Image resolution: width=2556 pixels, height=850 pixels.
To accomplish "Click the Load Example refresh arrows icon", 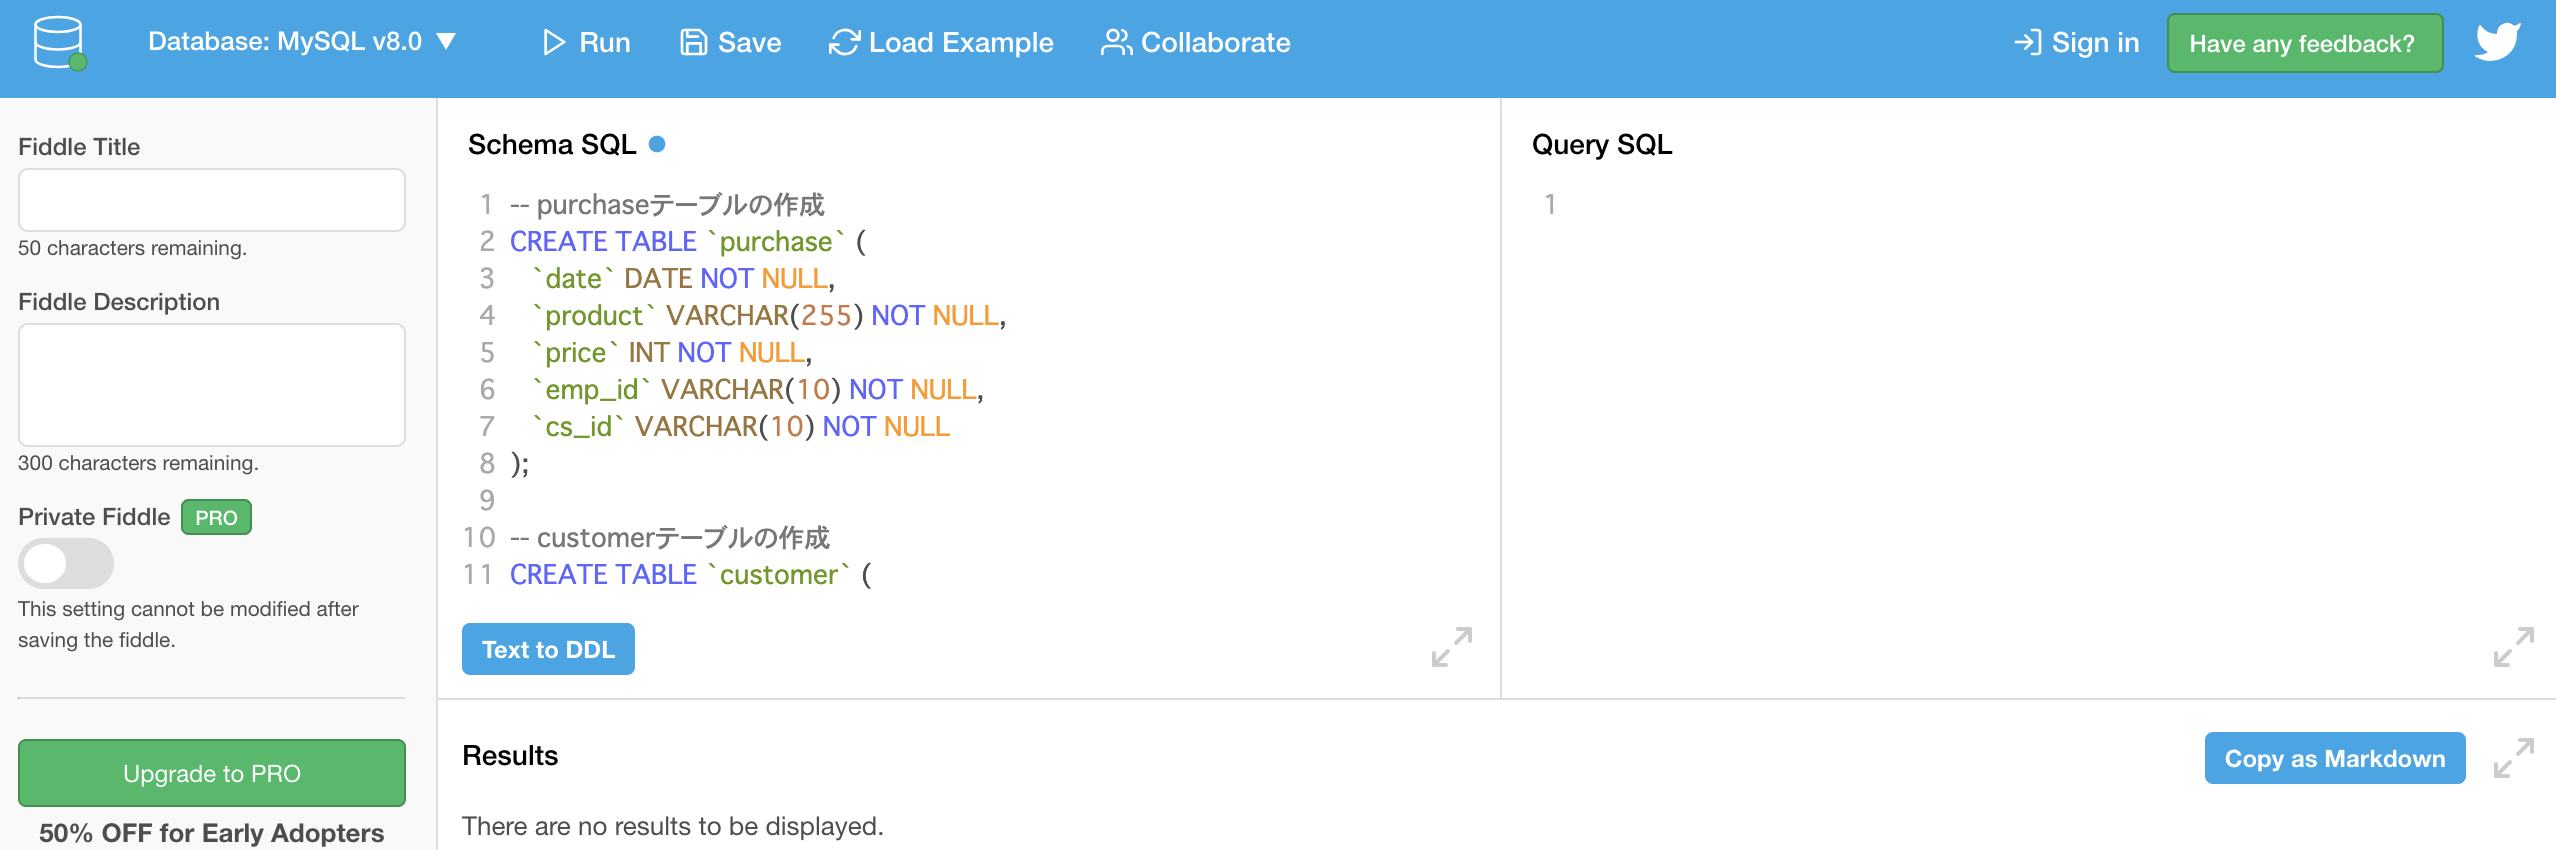I will [x=844, y=42].
